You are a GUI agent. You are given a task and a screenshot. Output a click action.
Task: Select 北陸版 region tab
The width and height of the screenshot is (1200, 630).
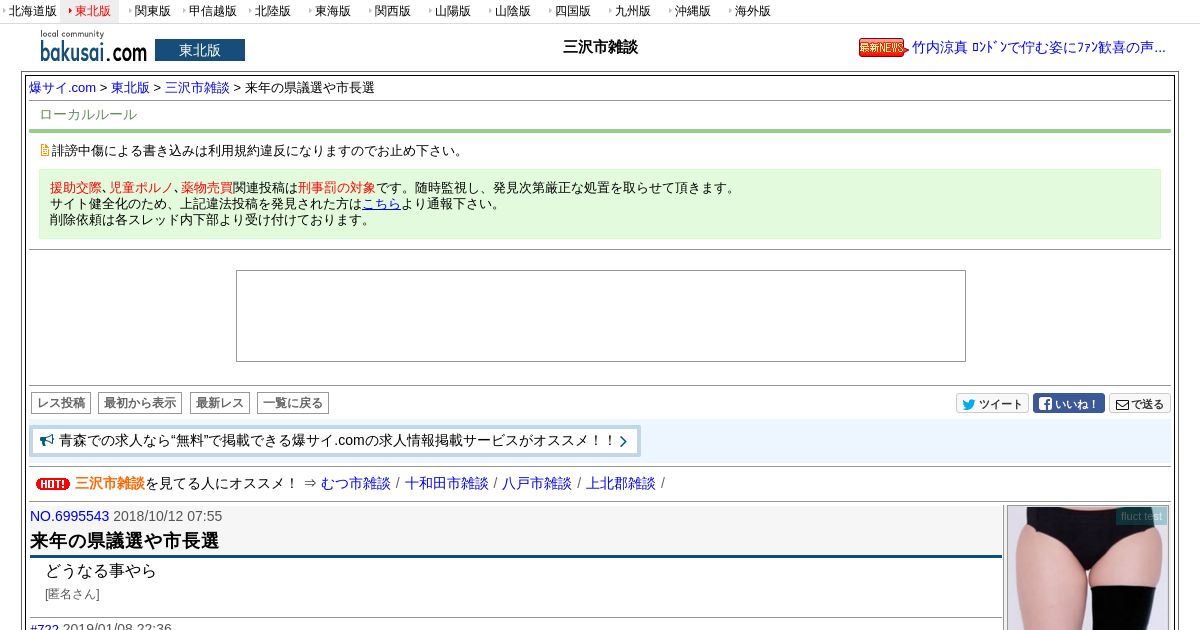270,11
